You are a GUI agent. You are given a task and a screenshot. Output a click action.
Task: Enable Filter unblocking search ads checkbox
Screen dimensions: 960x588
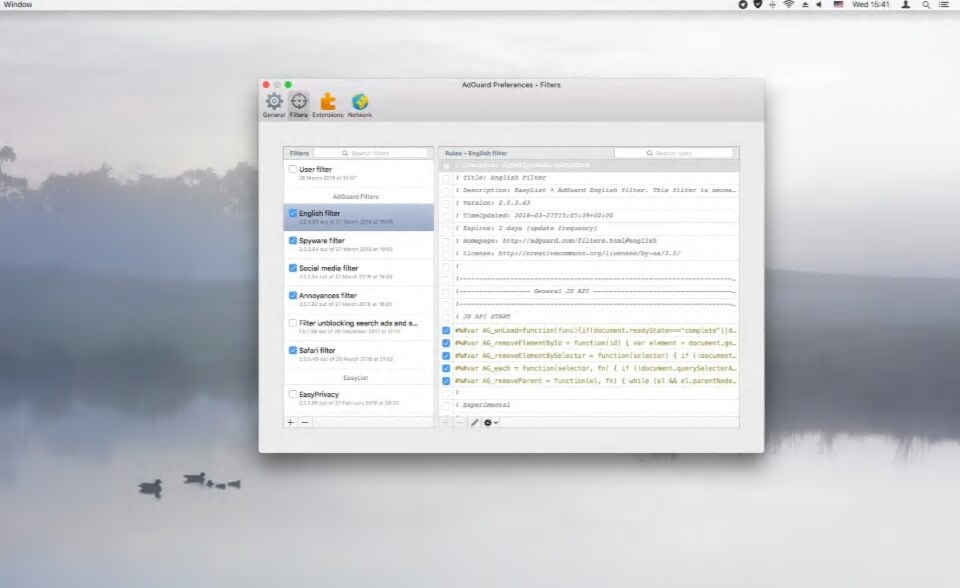pyautogui.click(x=293, y=323)
